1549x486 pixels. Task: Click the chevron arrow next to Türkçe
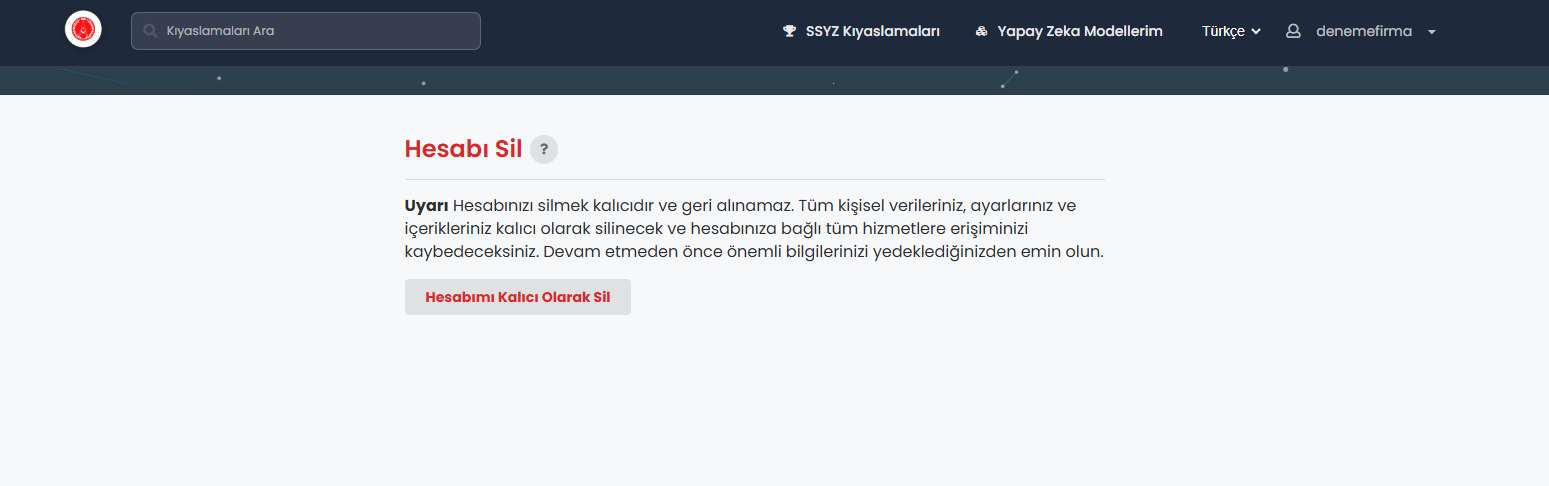click(x=1256, y=32)
